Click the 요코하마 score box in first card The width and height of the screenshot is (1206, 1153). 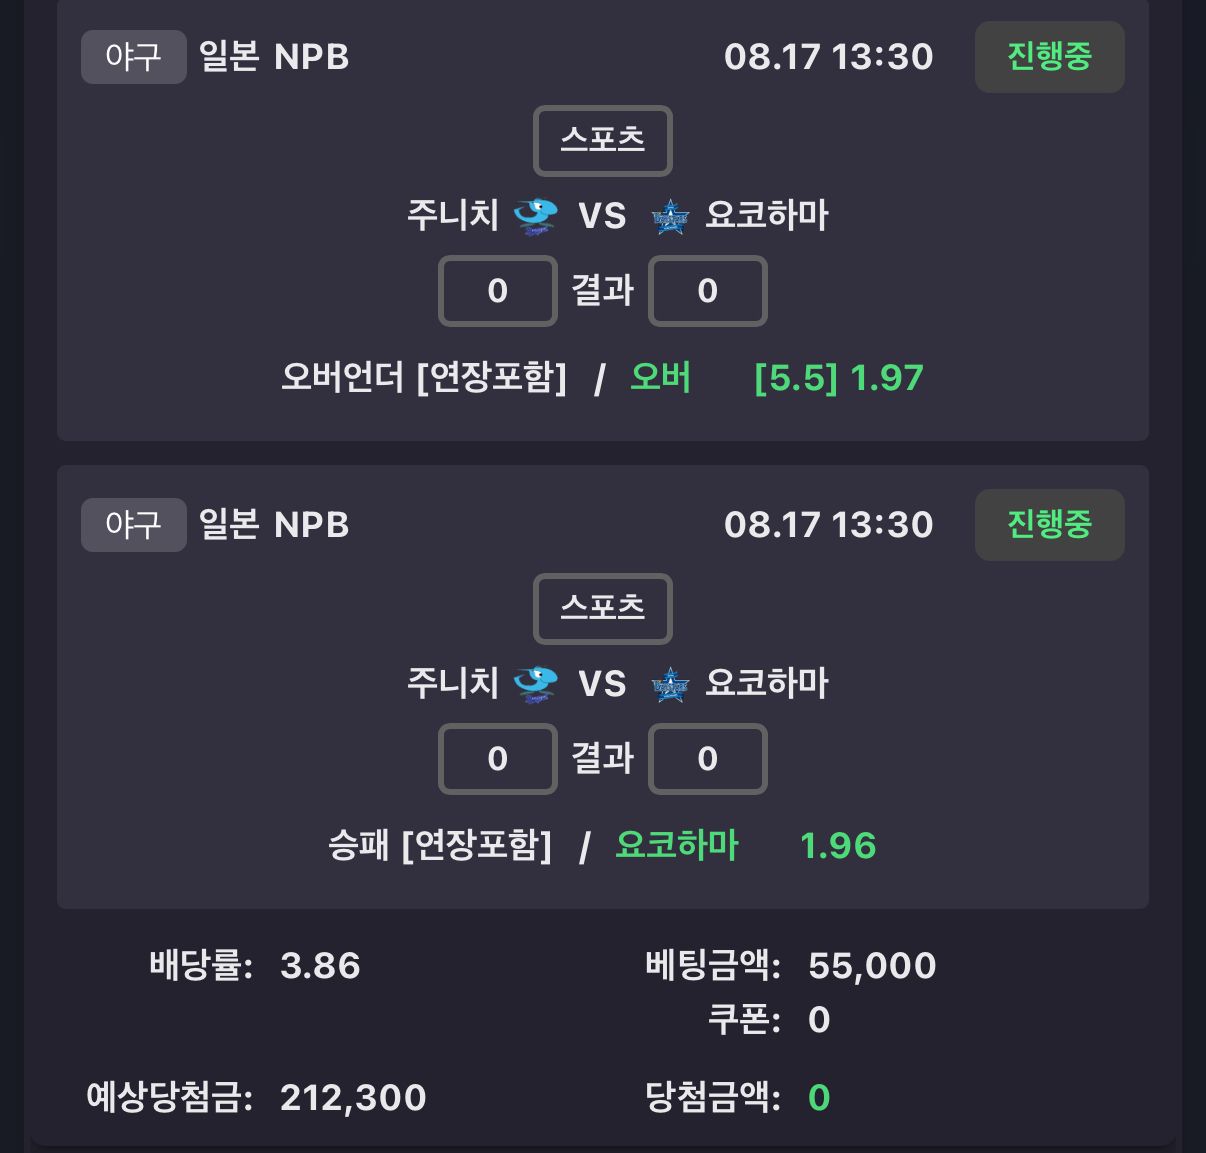708,291
